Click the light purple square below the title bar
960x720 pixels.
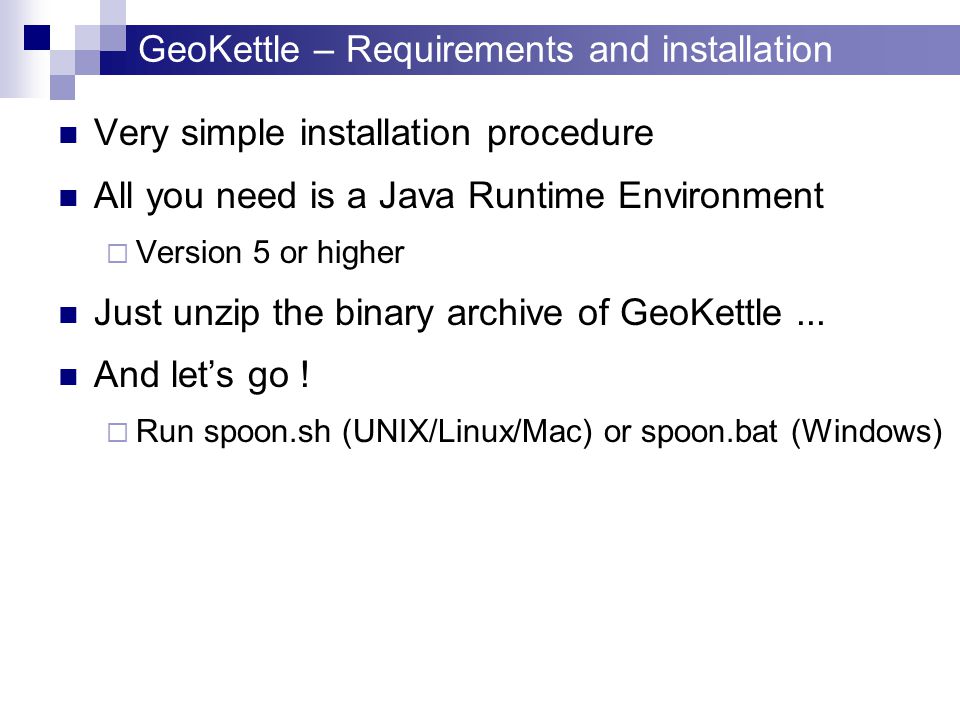62,87
